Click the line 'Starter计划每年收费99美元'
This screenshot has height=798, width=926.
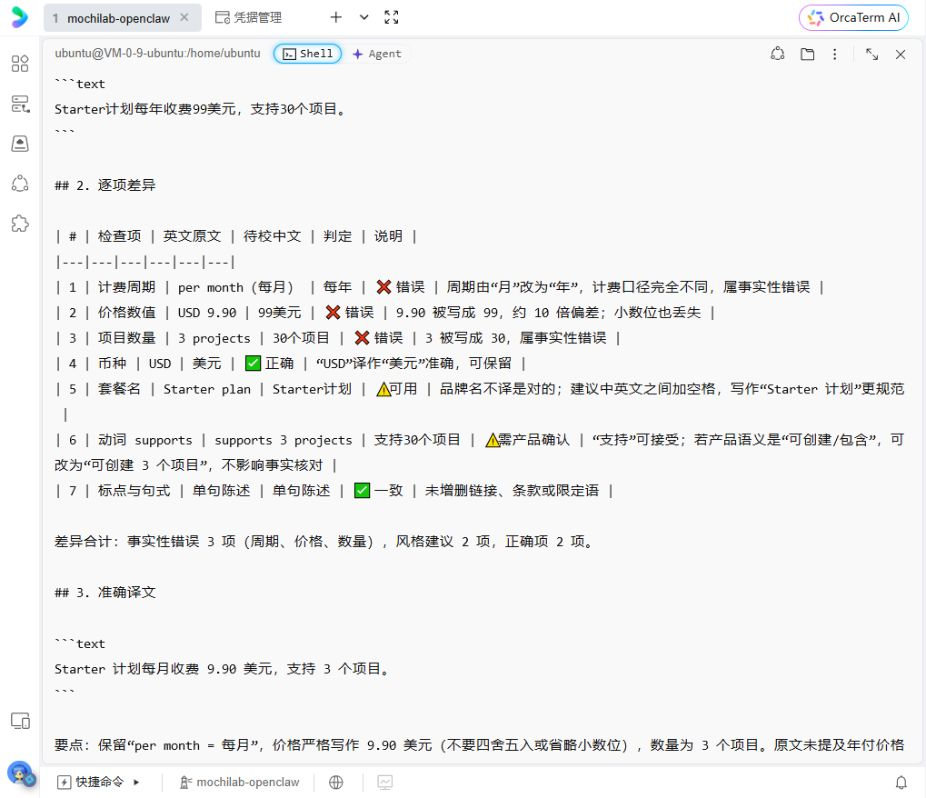[x=200, y=109]
